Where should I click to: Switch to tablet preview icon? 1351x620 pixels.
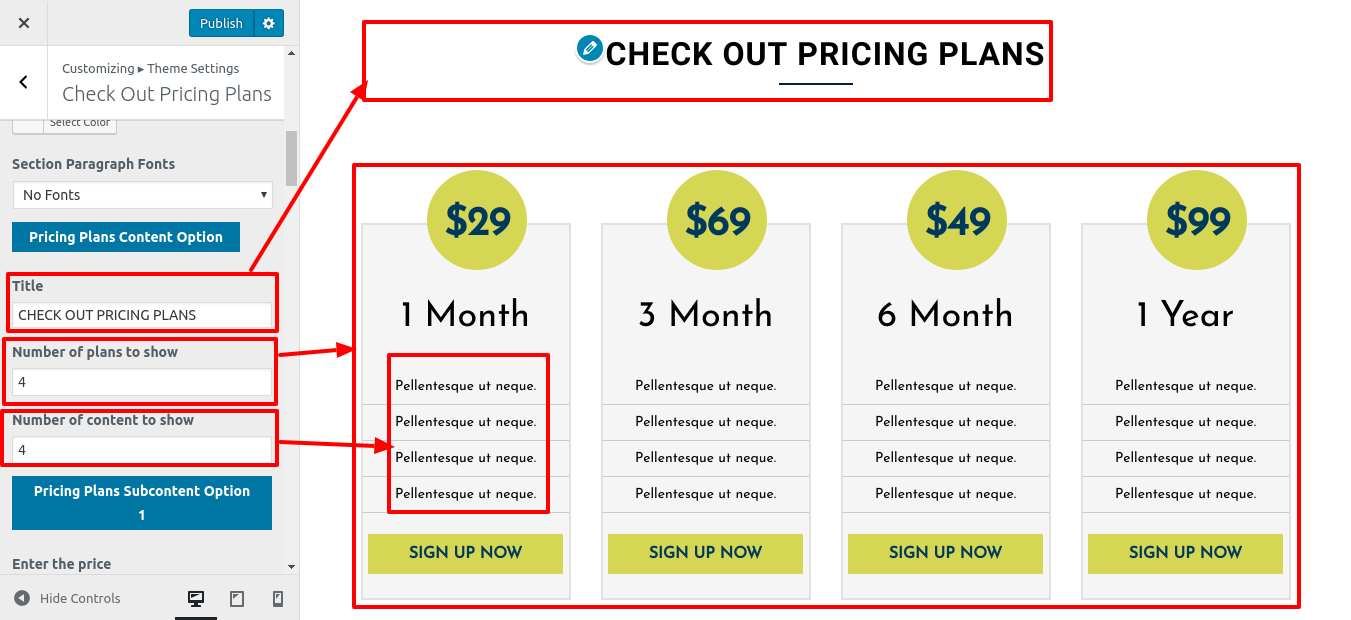[x=237, y=599]
